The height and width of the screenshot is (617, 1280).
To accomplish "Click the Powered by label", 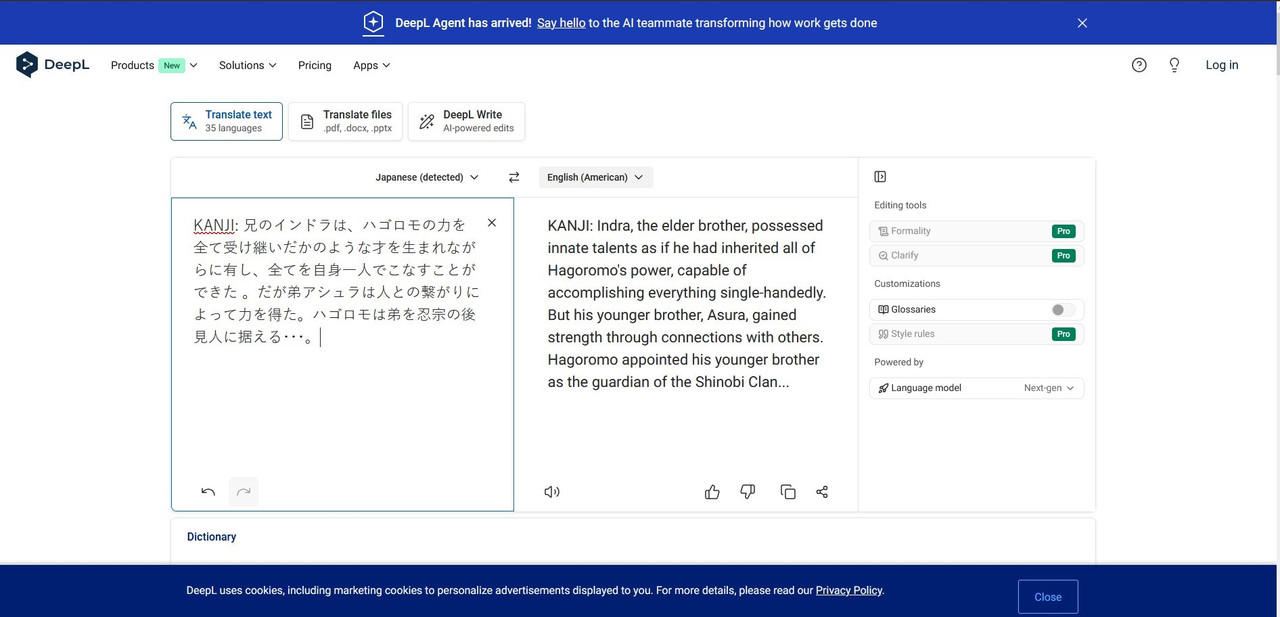I will (x=899, y=362).
